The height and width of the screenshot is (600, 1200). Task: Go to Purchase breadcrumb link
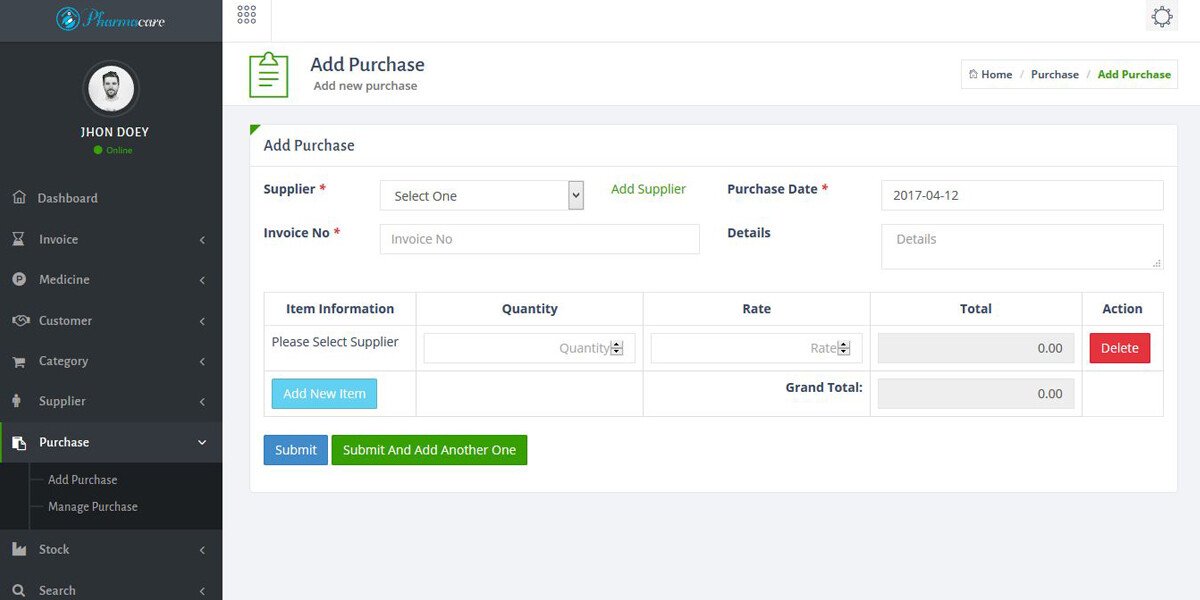click(1055, 74)
